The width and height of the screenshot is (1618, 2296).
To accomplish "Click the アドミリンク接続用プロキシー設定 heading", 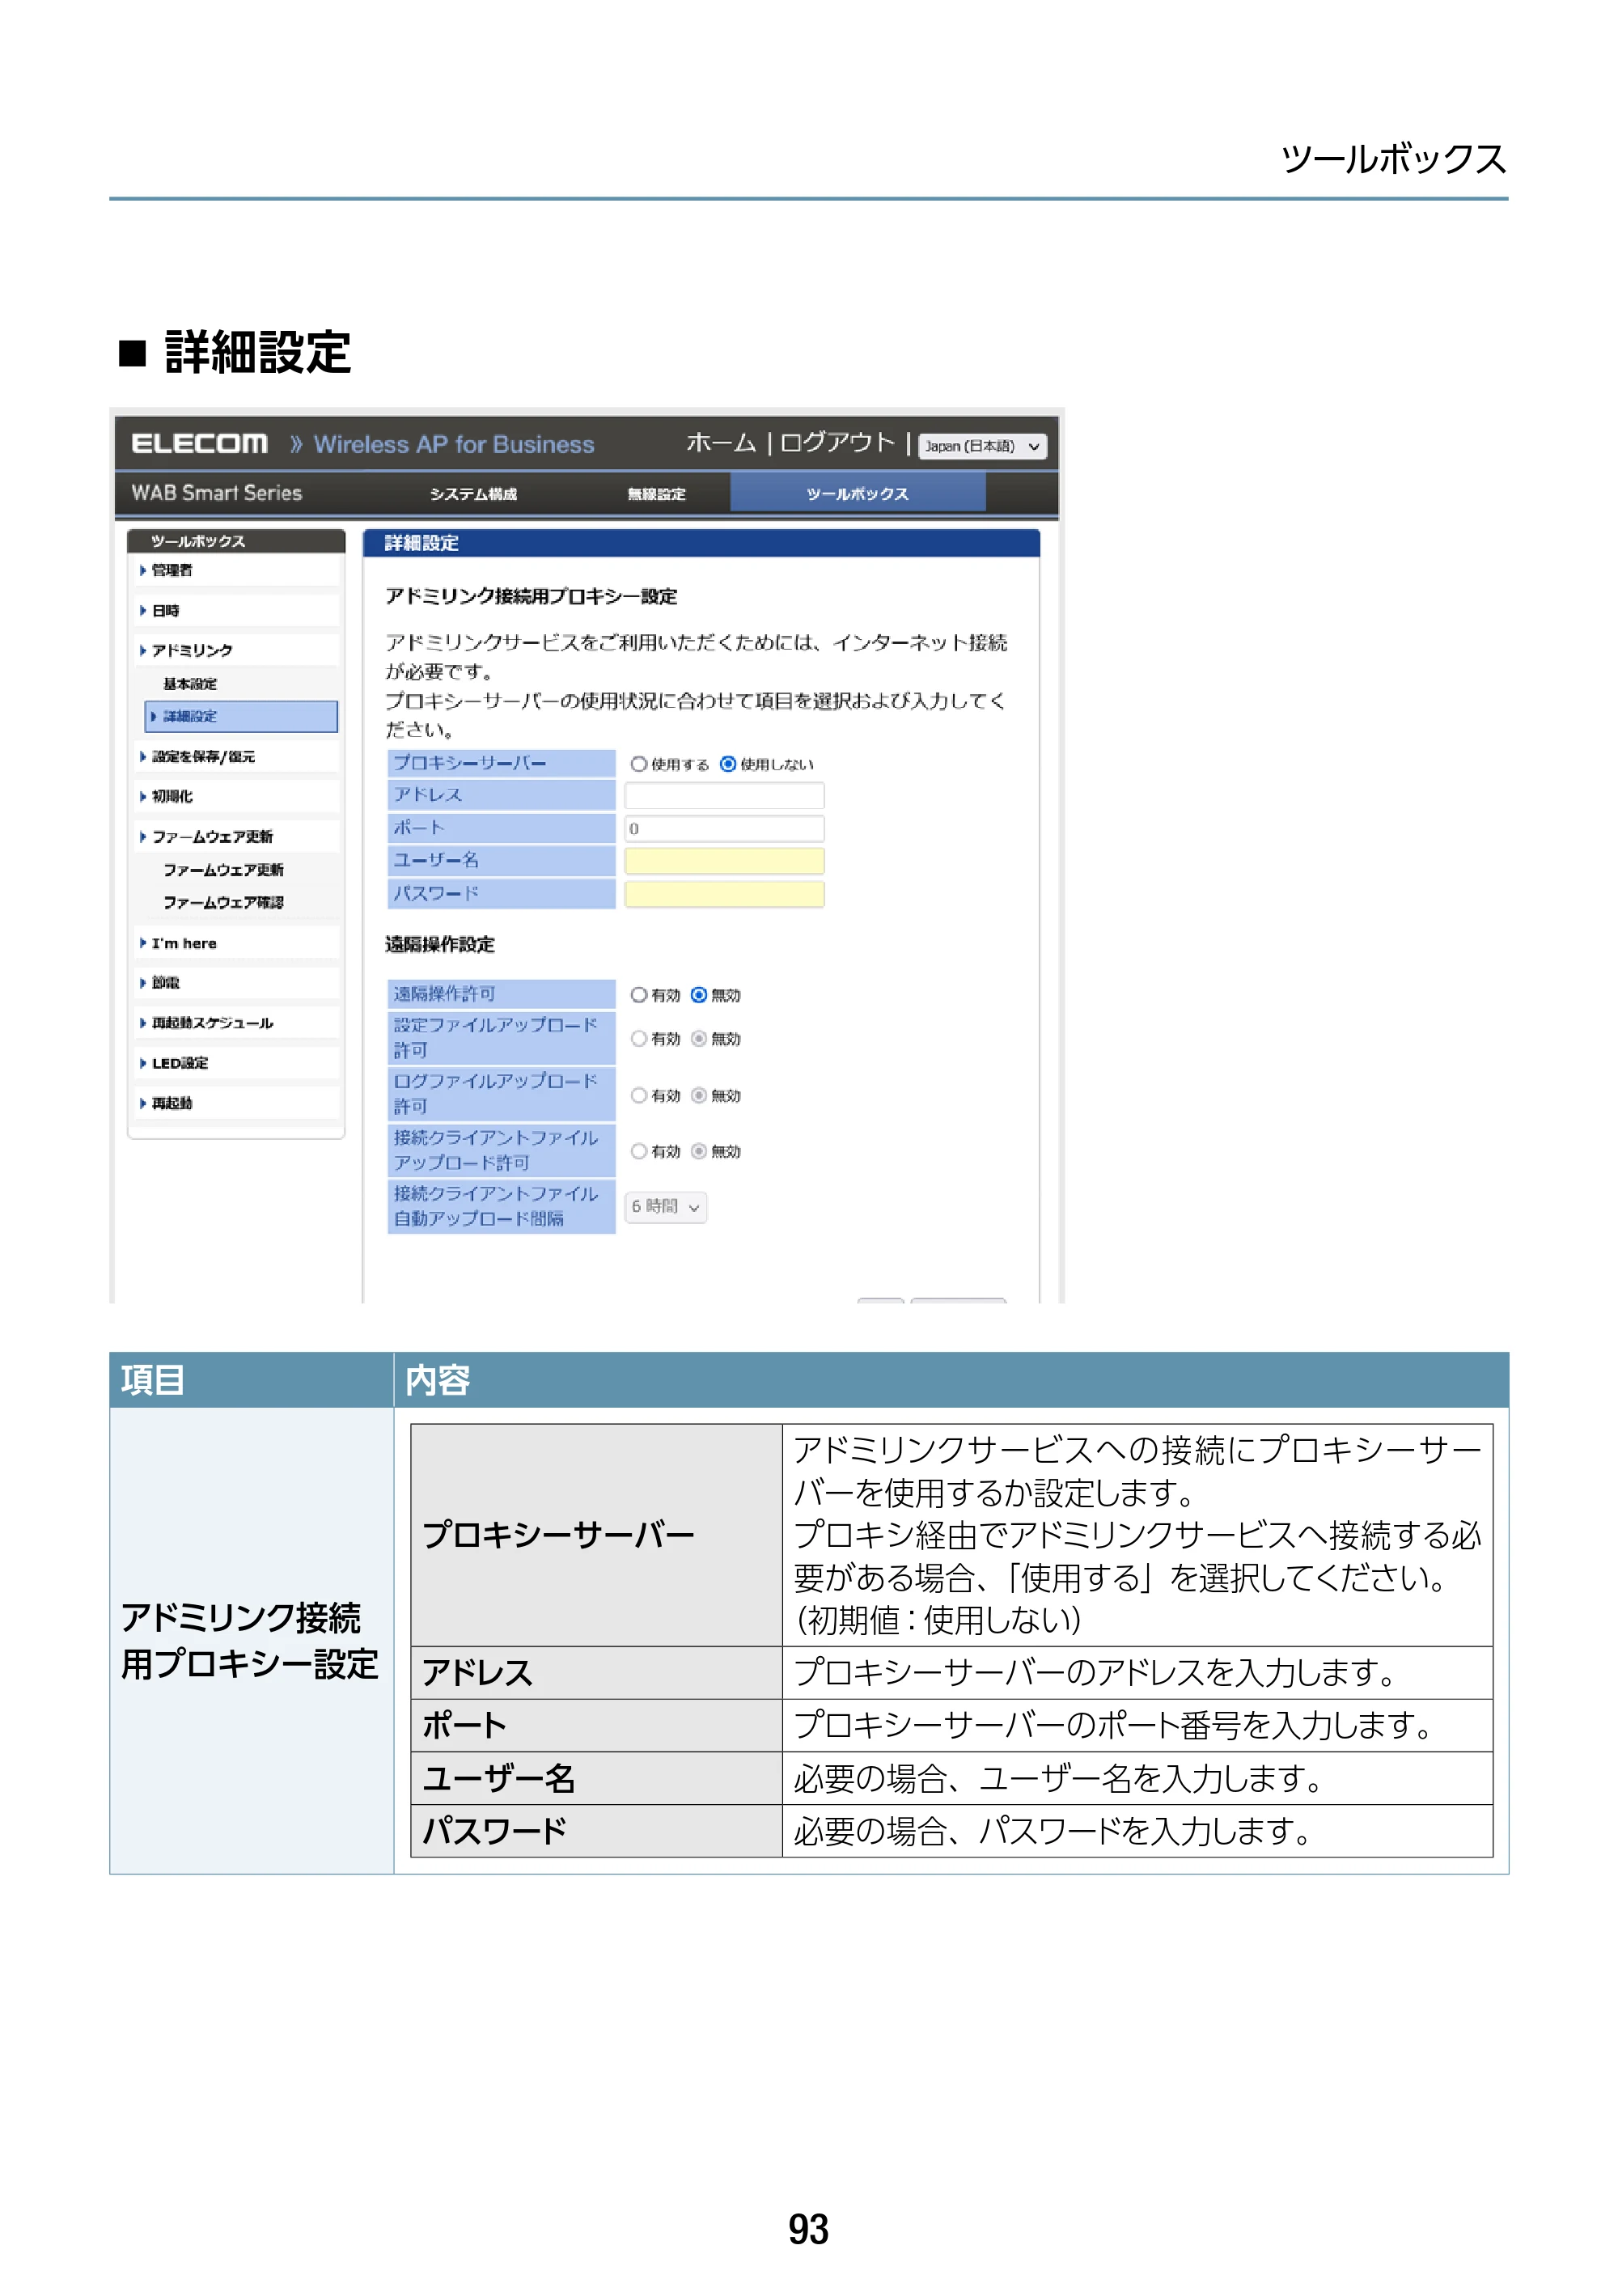I will [x=531, y=597].
